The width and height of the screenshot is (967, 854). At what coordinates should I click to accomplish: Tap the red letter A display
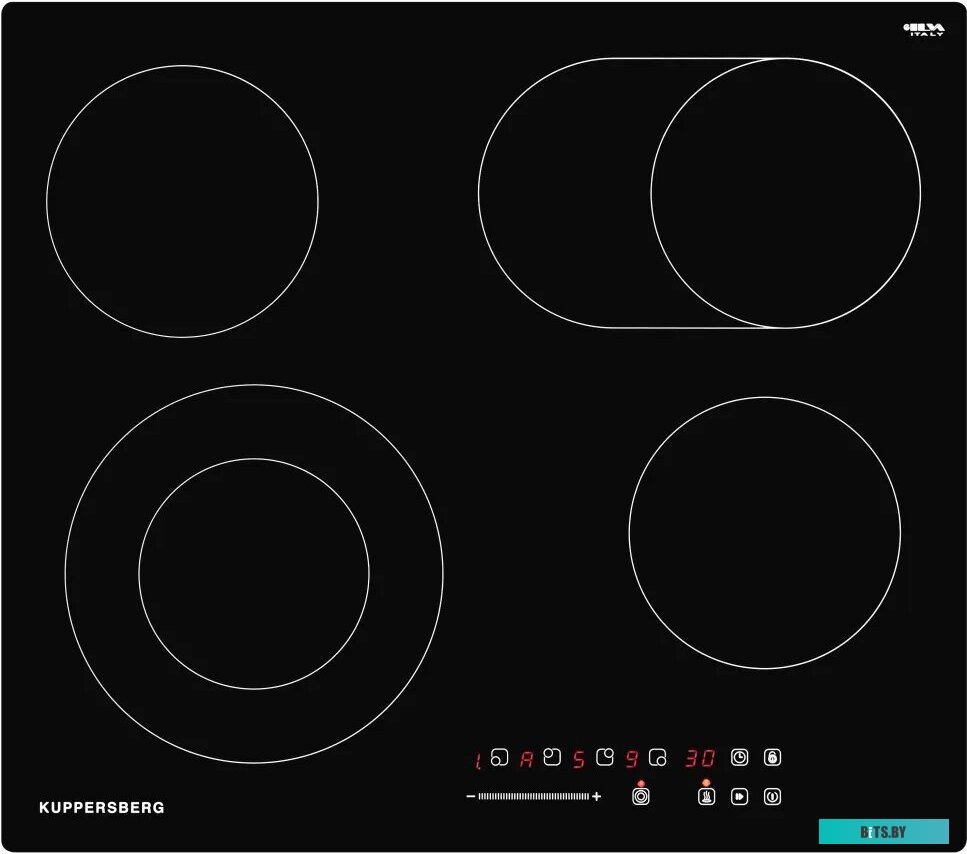pos(526,759)
